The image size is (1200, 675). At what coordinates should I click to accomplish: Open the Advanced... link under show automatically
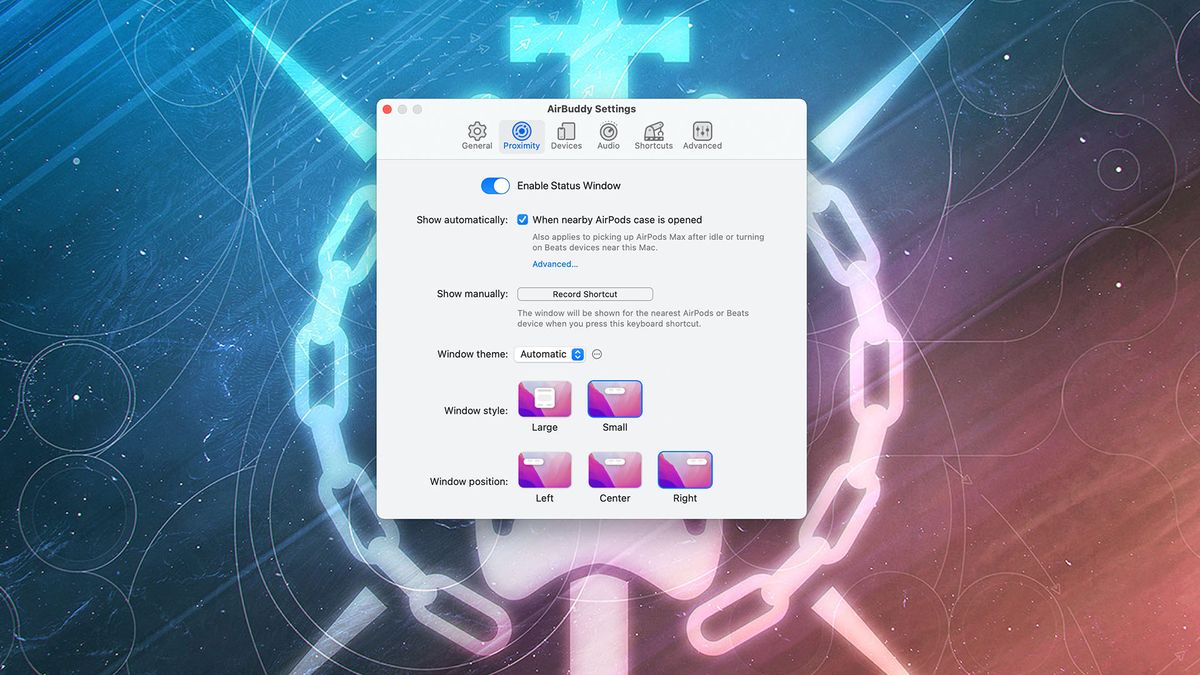tap(554, 263)
